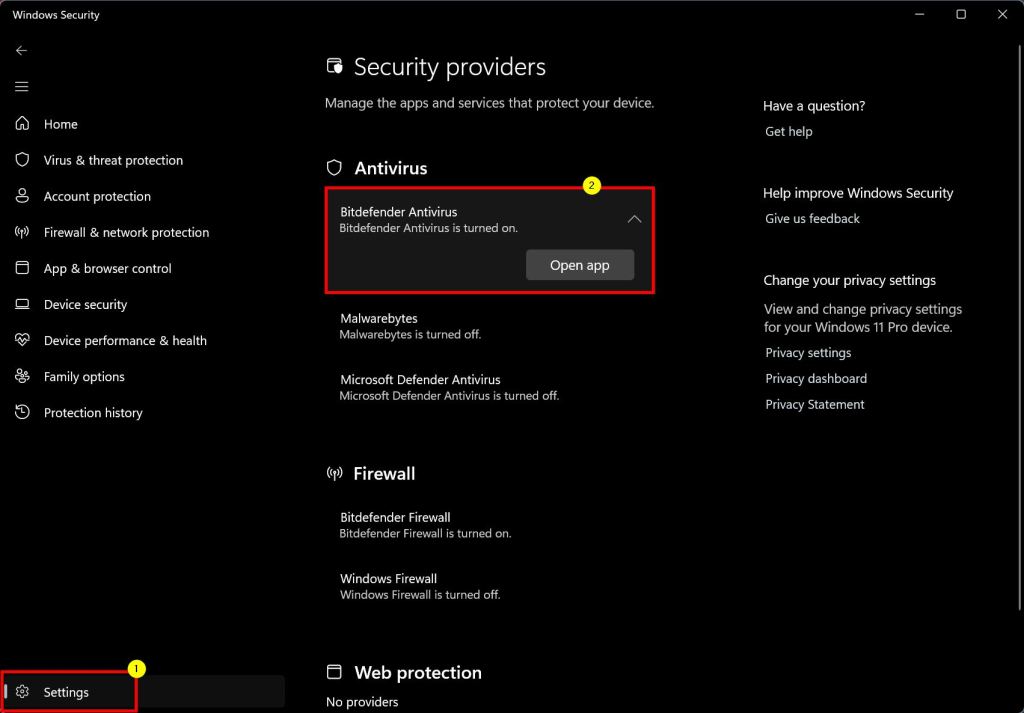The width and height of the screenshot is (1024, 713).
Task: Click Open app for Bitdefender Antivirus
Action: tap(580, 265)
